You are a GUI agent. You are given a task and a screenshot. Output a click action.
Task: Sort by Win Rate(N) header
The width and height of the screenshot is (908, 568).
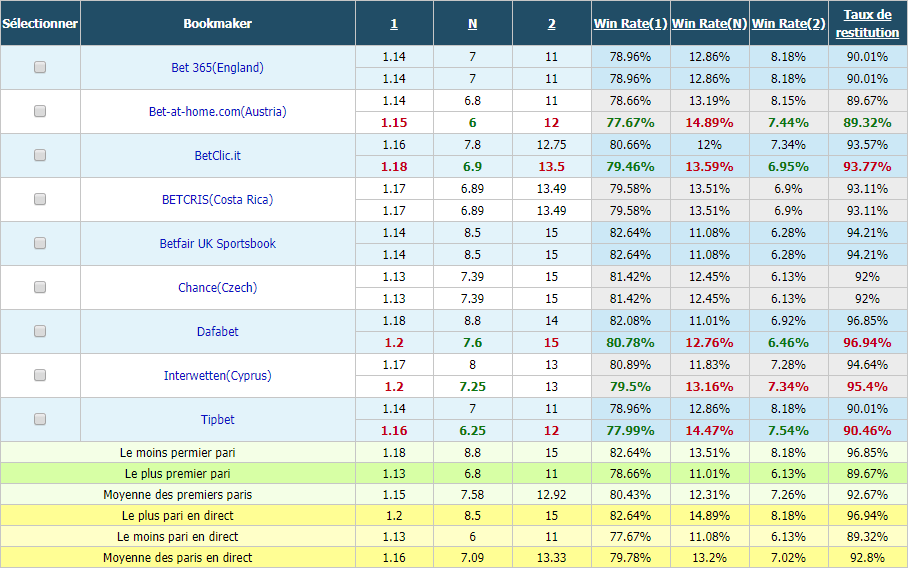pyautogui.click(x=709, y=24)
